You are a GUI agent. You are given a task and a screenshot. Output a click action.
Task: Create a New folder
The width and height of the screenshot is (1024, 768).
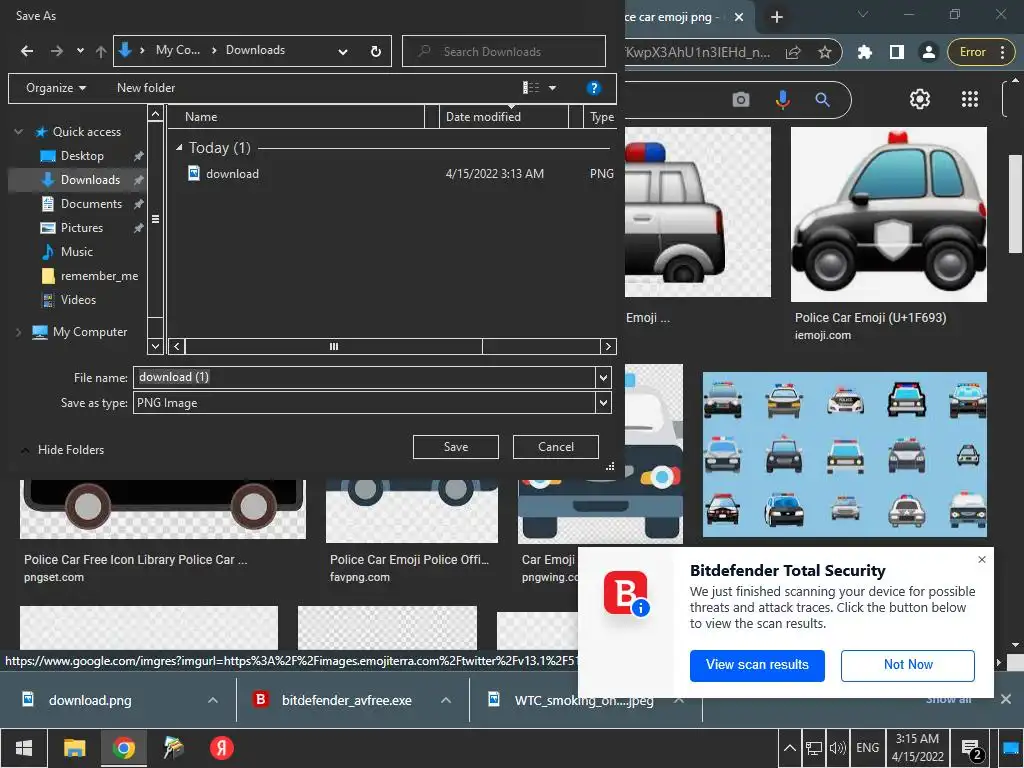[146, 88]
